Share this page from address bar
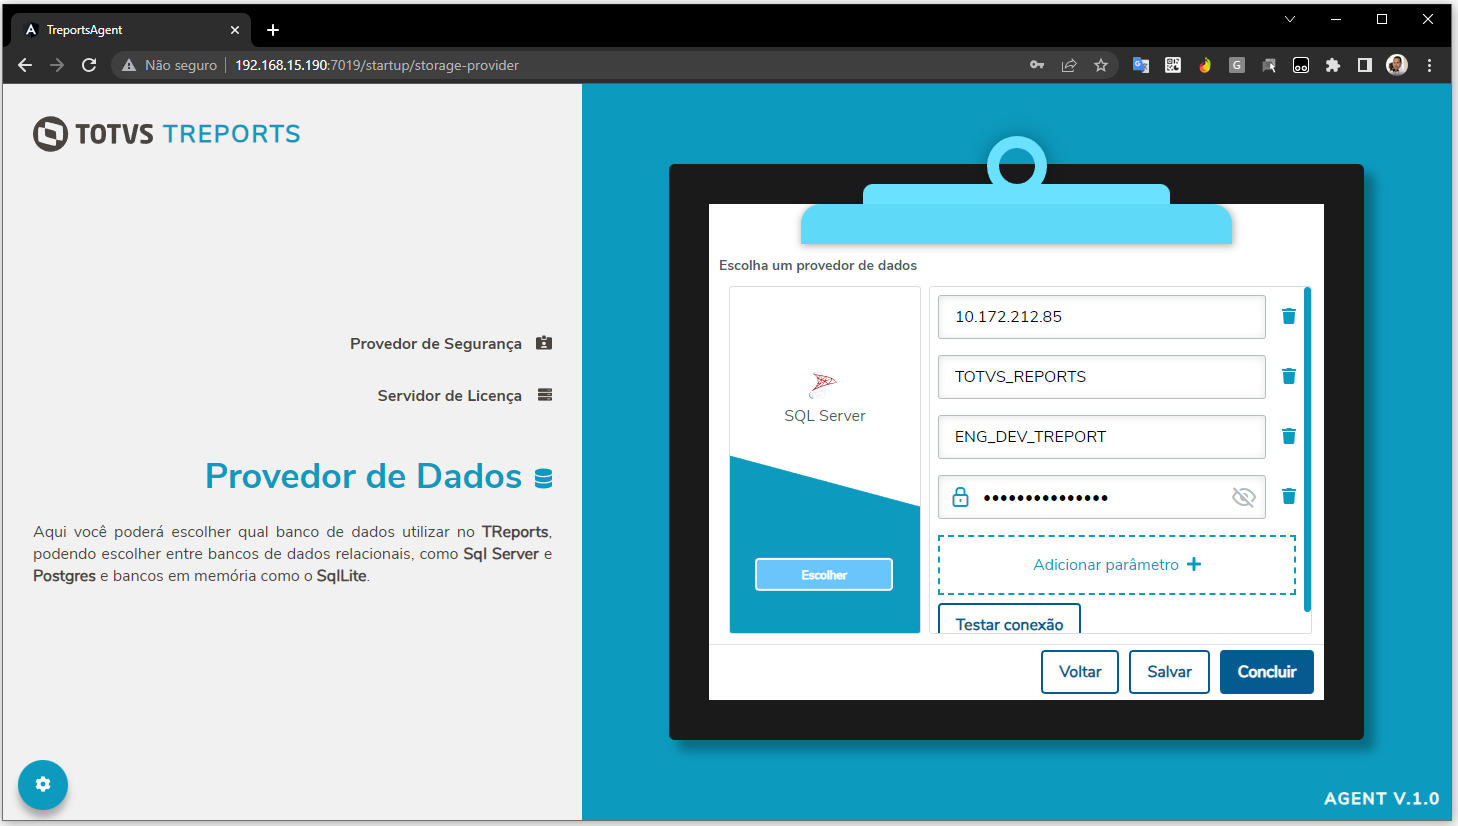1458x826 pixels. 1069,65
